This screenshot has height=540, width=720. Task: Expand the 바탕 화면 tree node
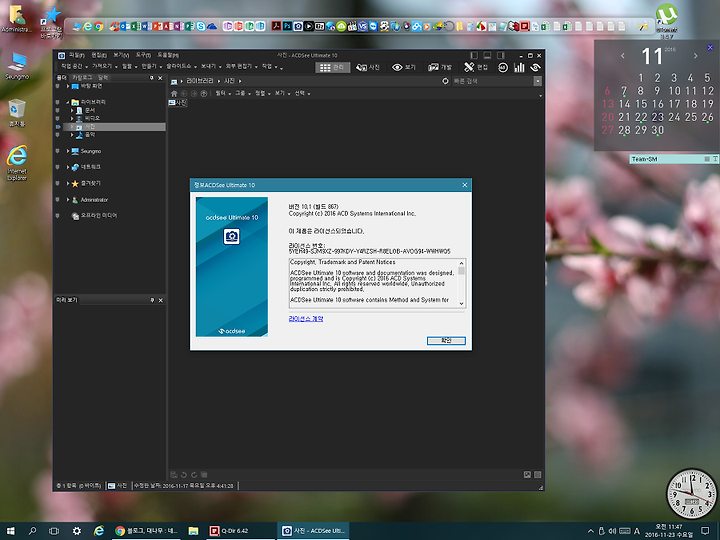pyautogui.click(x=68, y=86)
